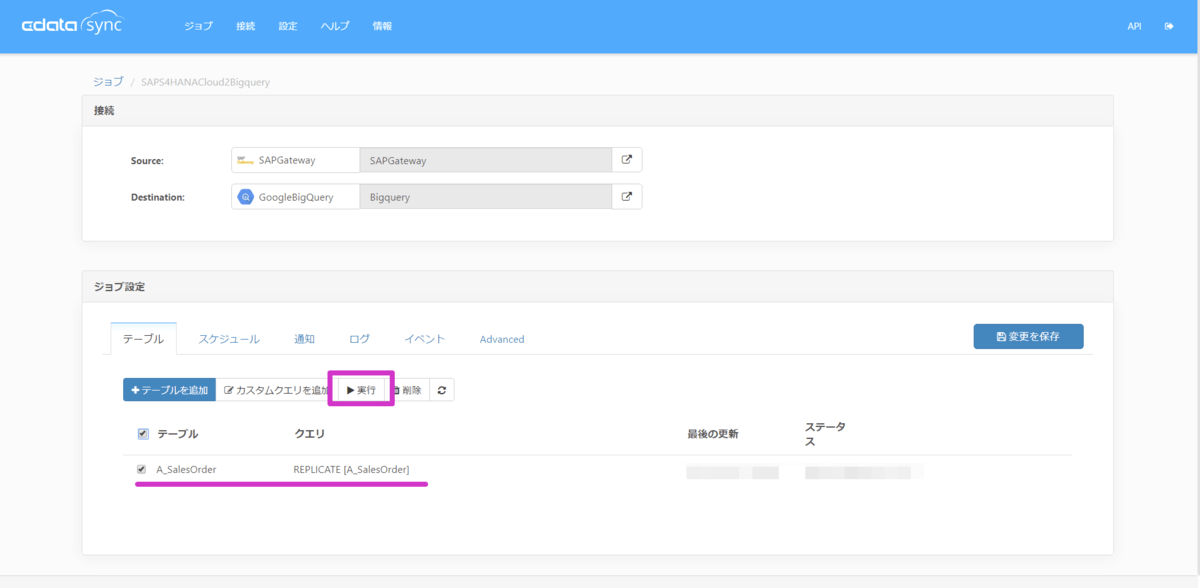This screenshot has width=1200, height=588.
Task: Open SAPGateway connection external link icon
Action: pos(627,160)
